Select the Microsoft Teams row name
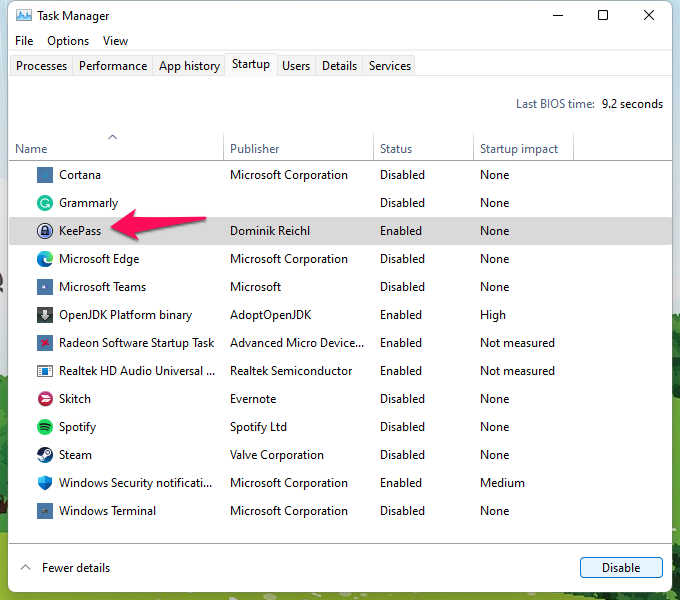This screenshot has height=600, width=680. point(102,287)
